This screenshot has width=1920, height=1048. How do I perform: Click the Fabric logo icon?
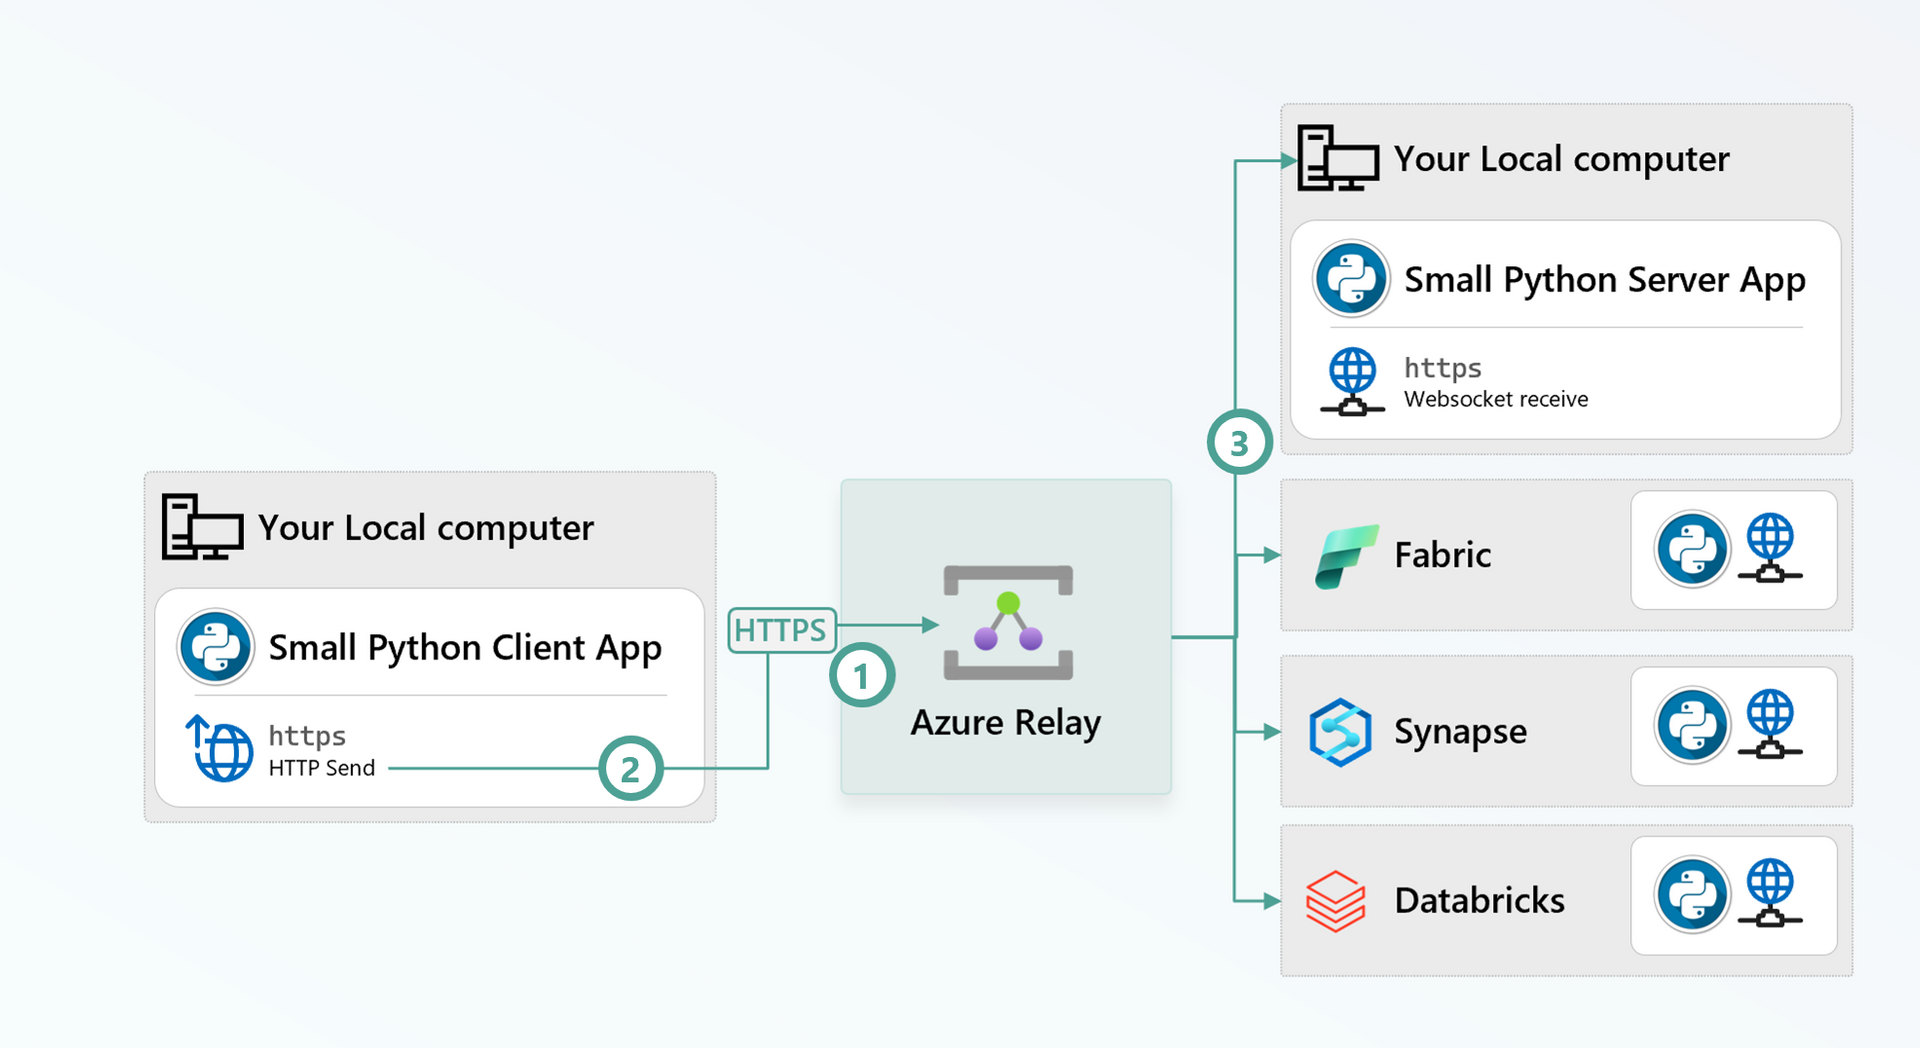click(x=1345, y=556)
